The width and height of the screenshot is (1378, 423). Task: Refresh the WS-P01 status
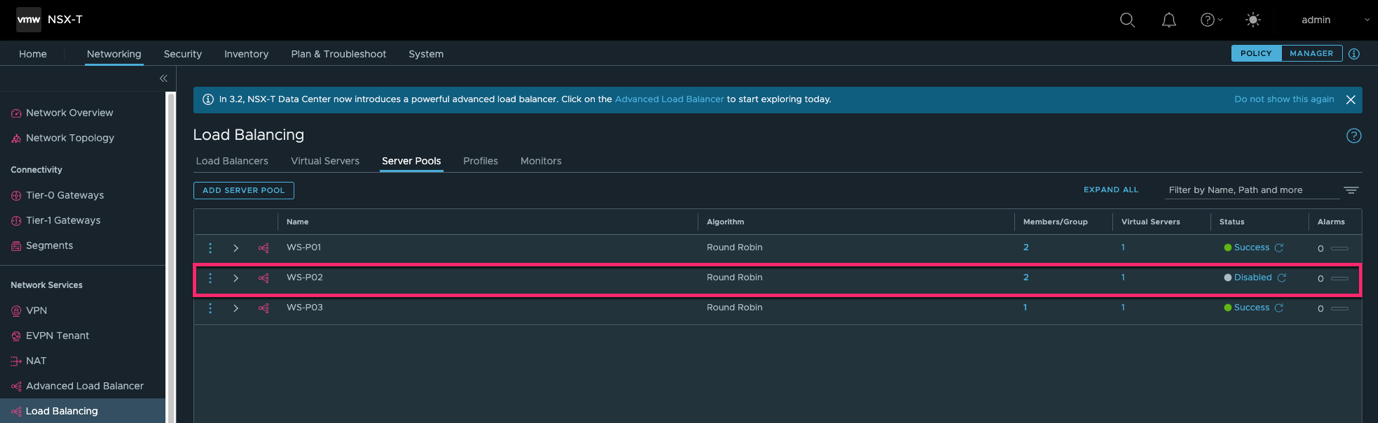[x=1279, y=248]
